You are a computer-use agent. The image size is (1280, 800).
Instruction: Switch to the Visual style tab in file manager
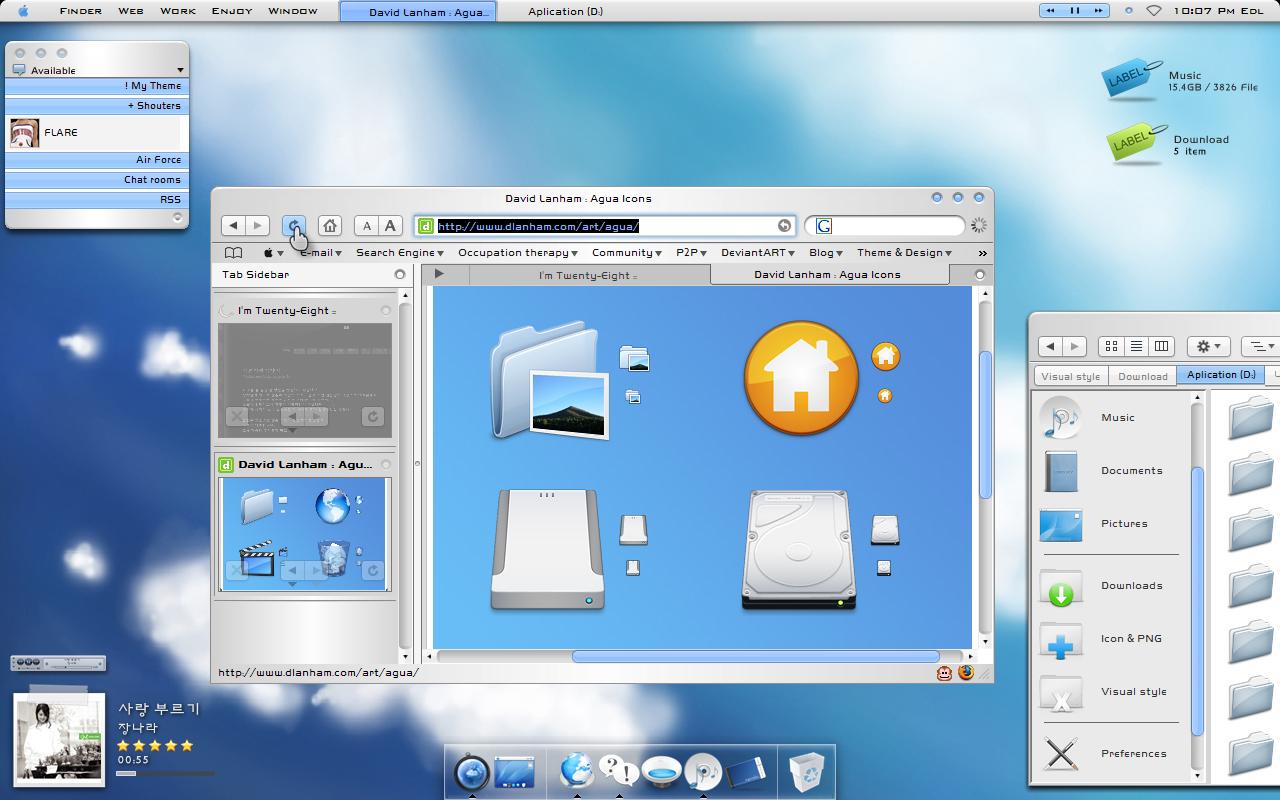1070,376
